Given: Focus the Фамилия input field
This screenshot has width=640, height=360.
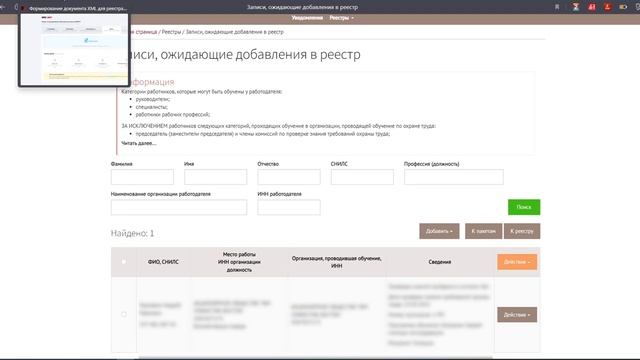Looking at the screenshot, I should click(x=142, y=177).
